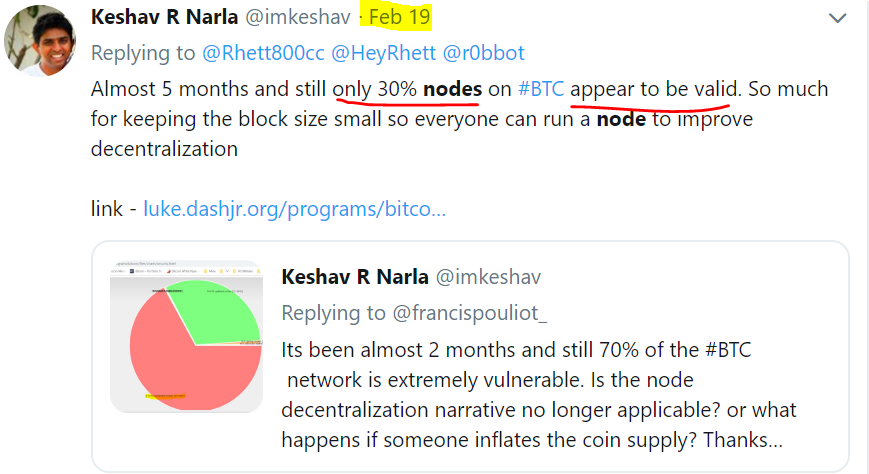This screenshot has width=869, height=474.
Task: Click Keshav R Narla's profile avatar
Action: (40, 40)
